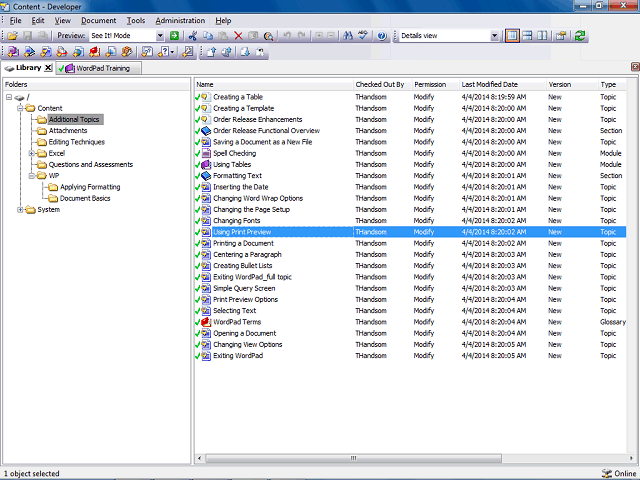Click the Undo arrow icon

[x=287, y=36]
